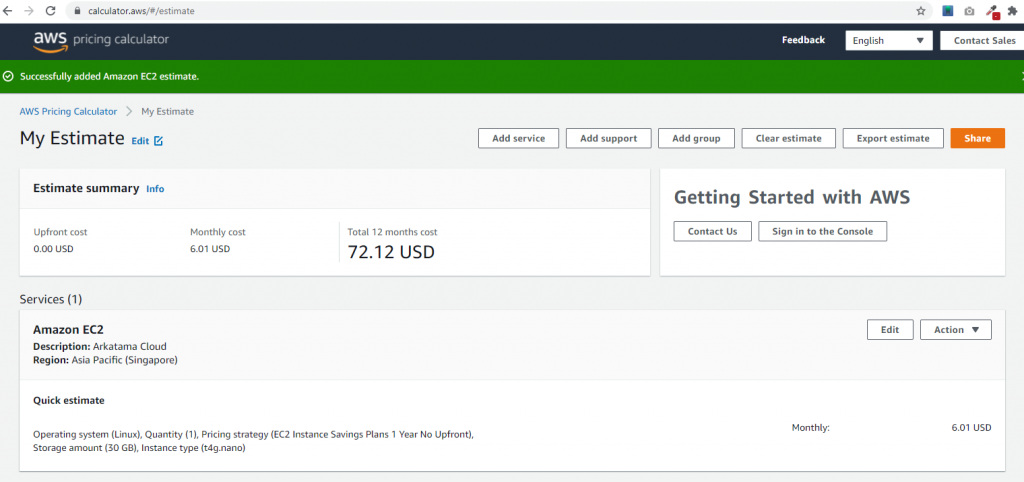Open the English language dropdown
The height and width of the screenshot is (482, 1024).
888,40
